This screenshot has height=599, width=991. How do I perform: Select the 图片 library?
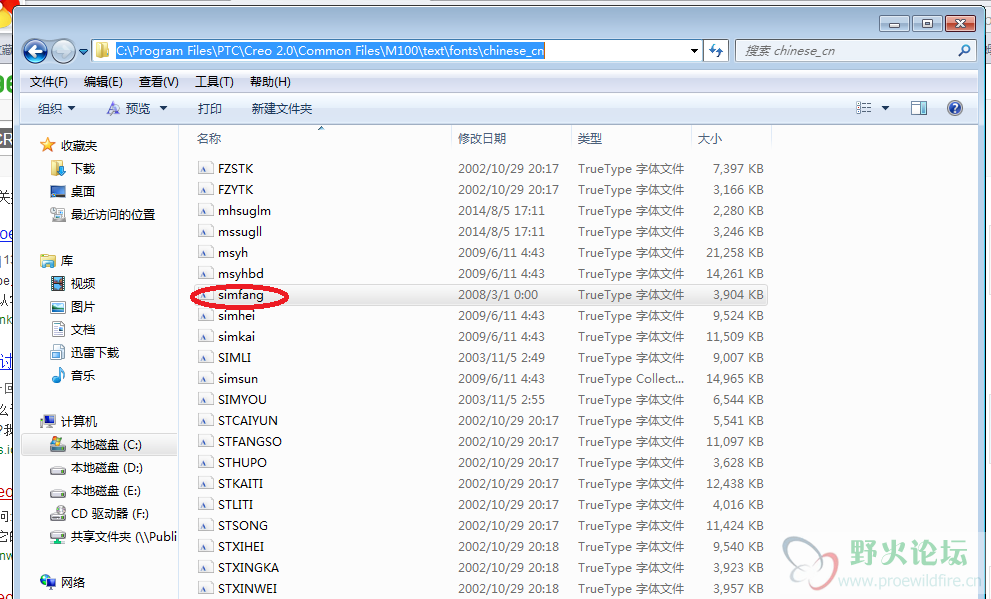83,306
